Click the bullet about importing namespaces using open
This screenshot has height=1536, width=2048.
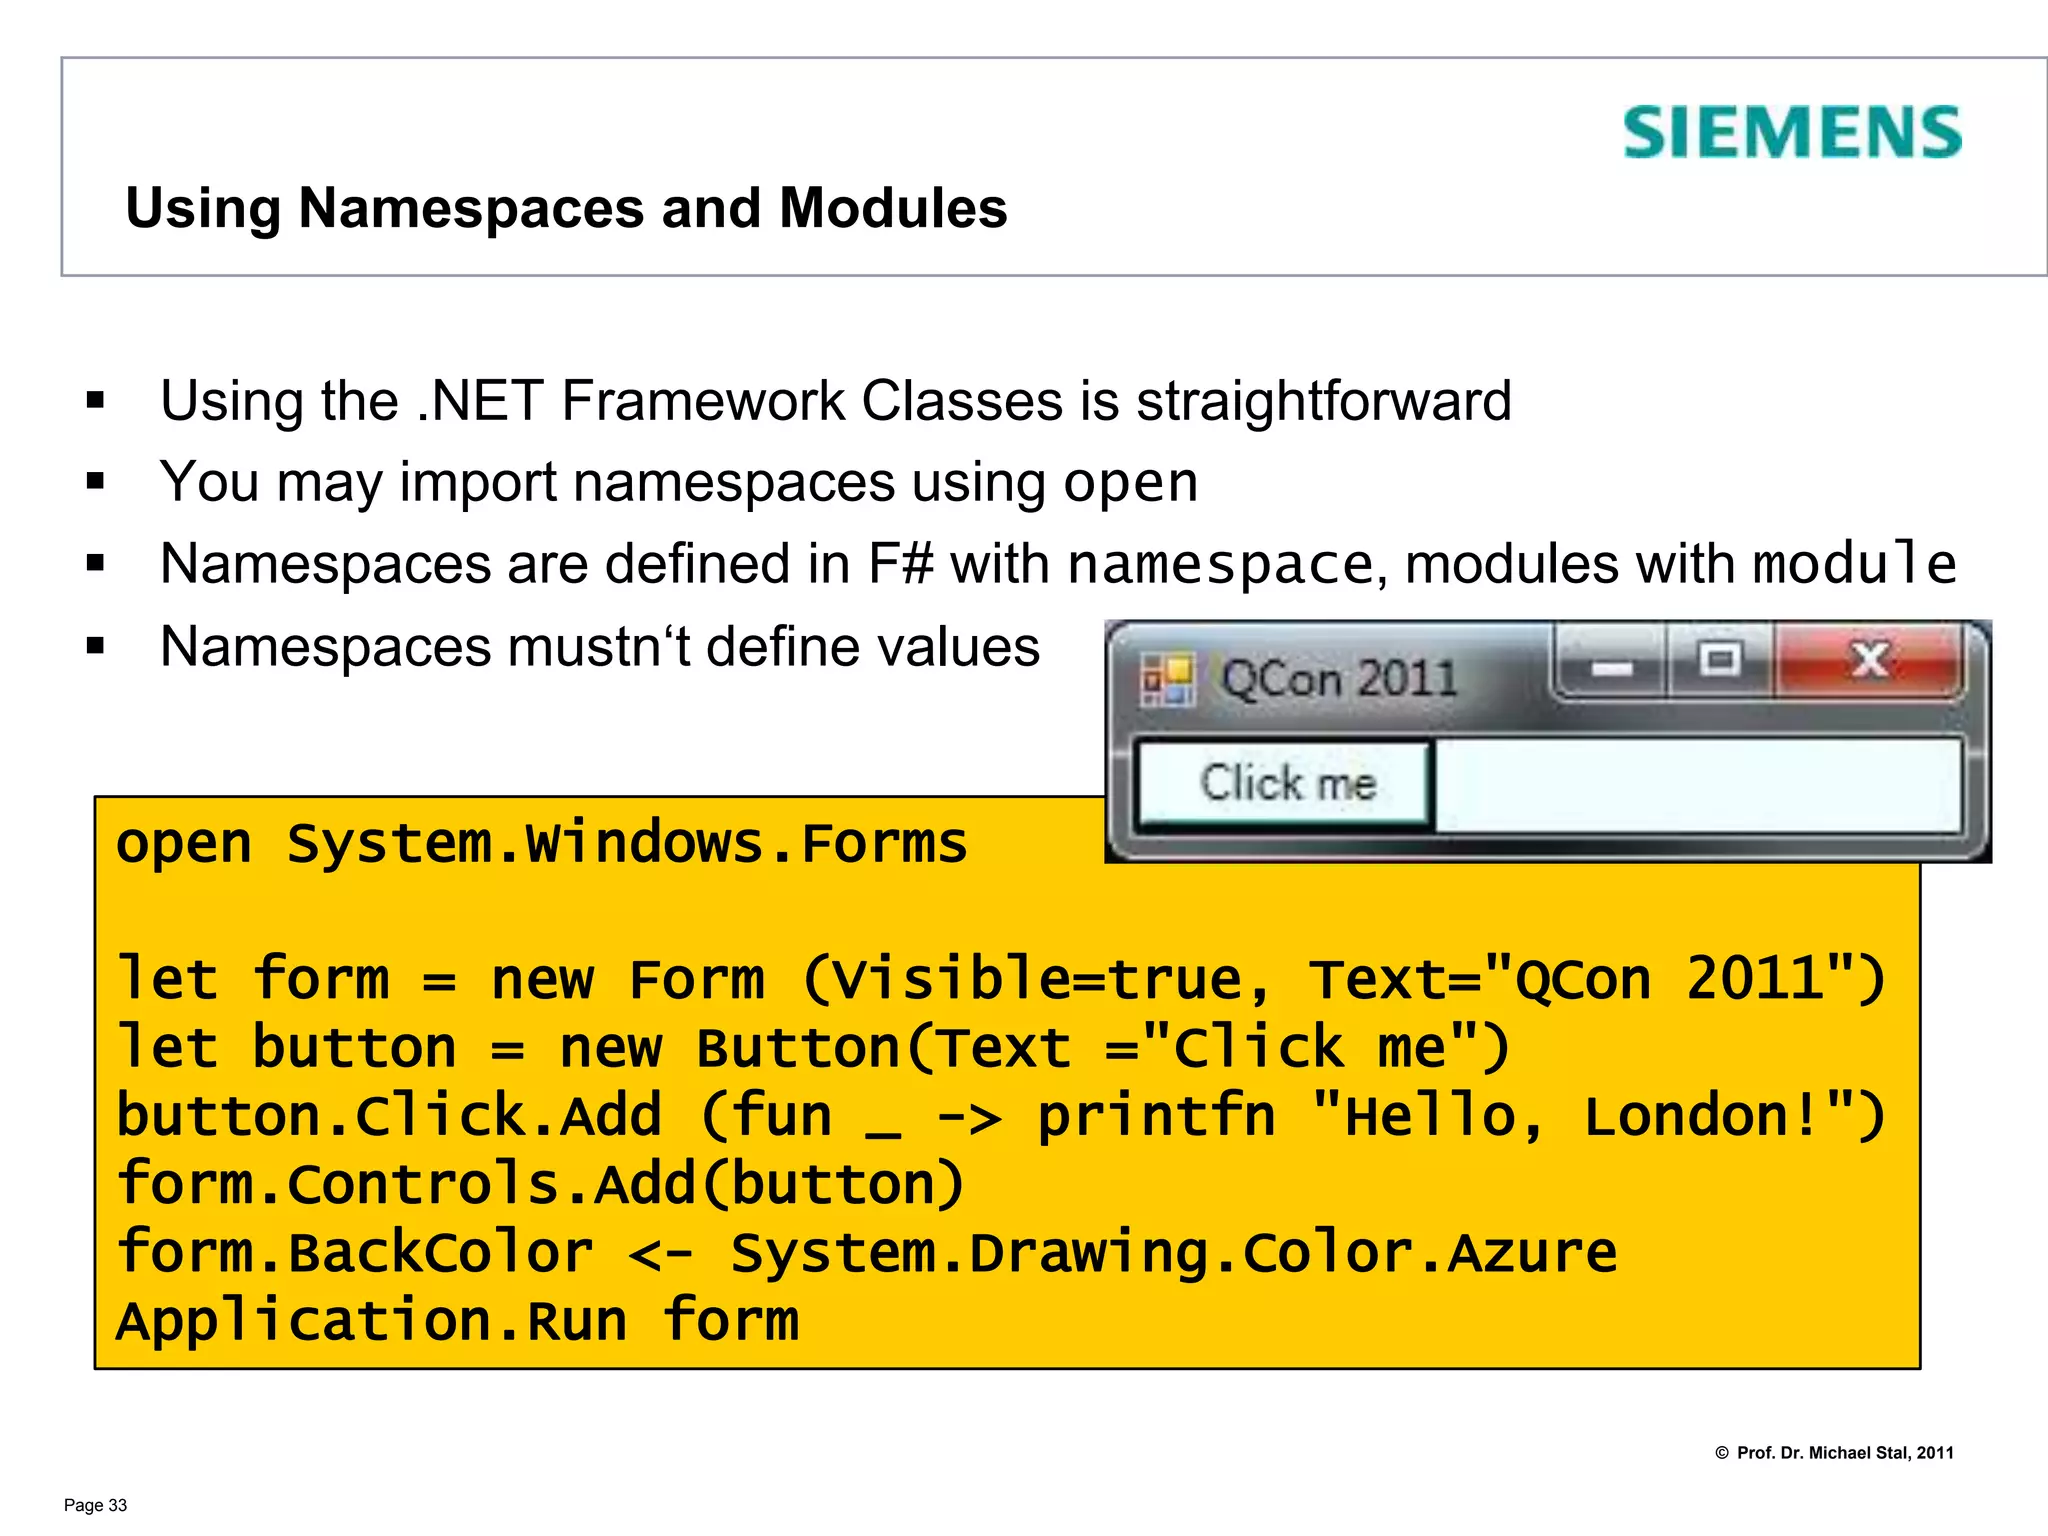click(x=678, y=483)
